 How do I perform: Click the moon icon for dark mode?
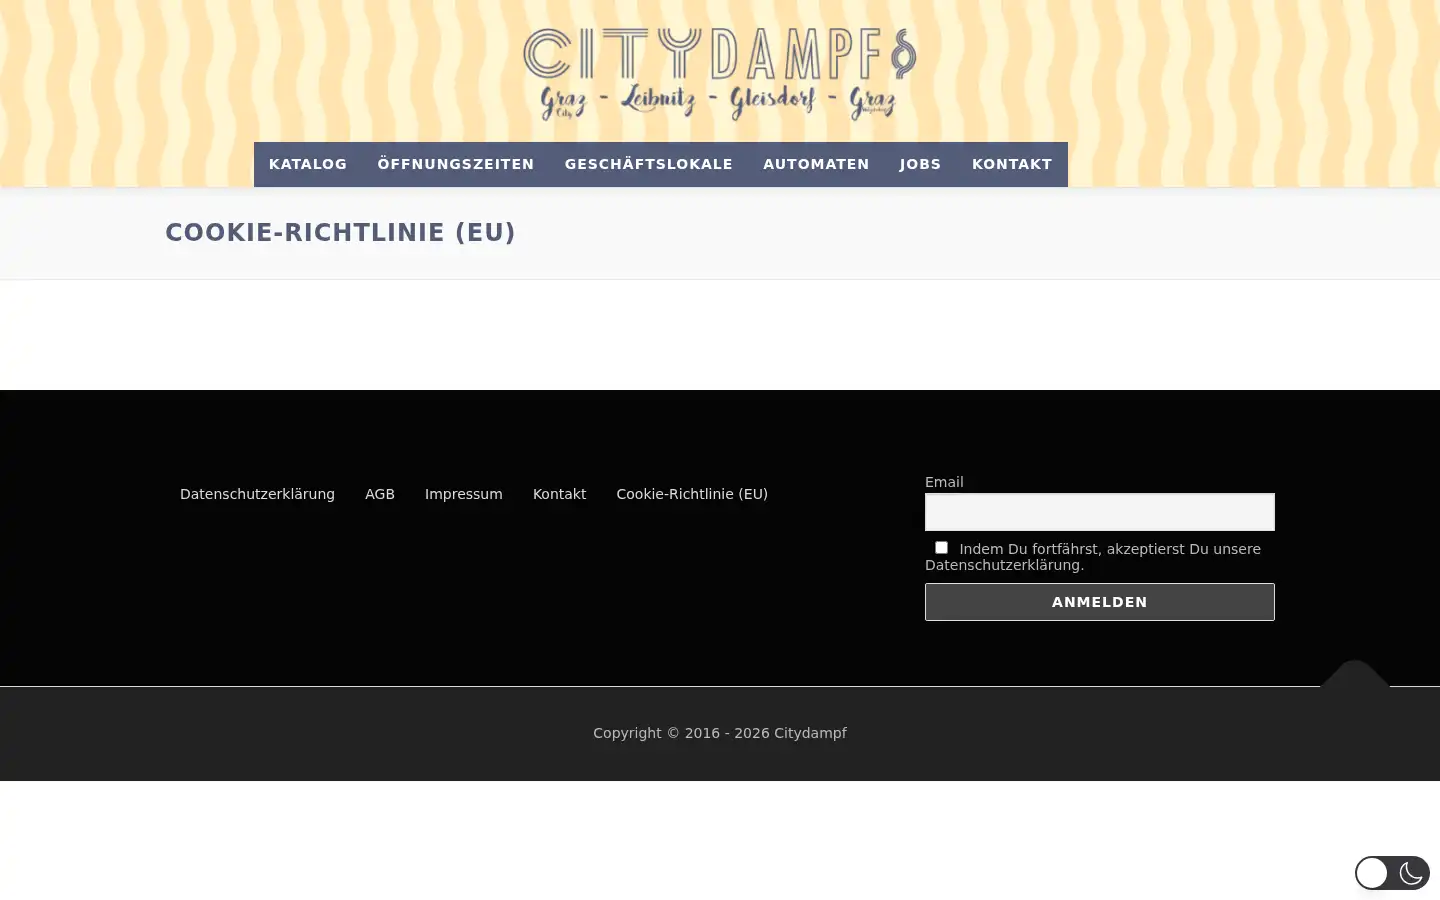(1411, 873)
